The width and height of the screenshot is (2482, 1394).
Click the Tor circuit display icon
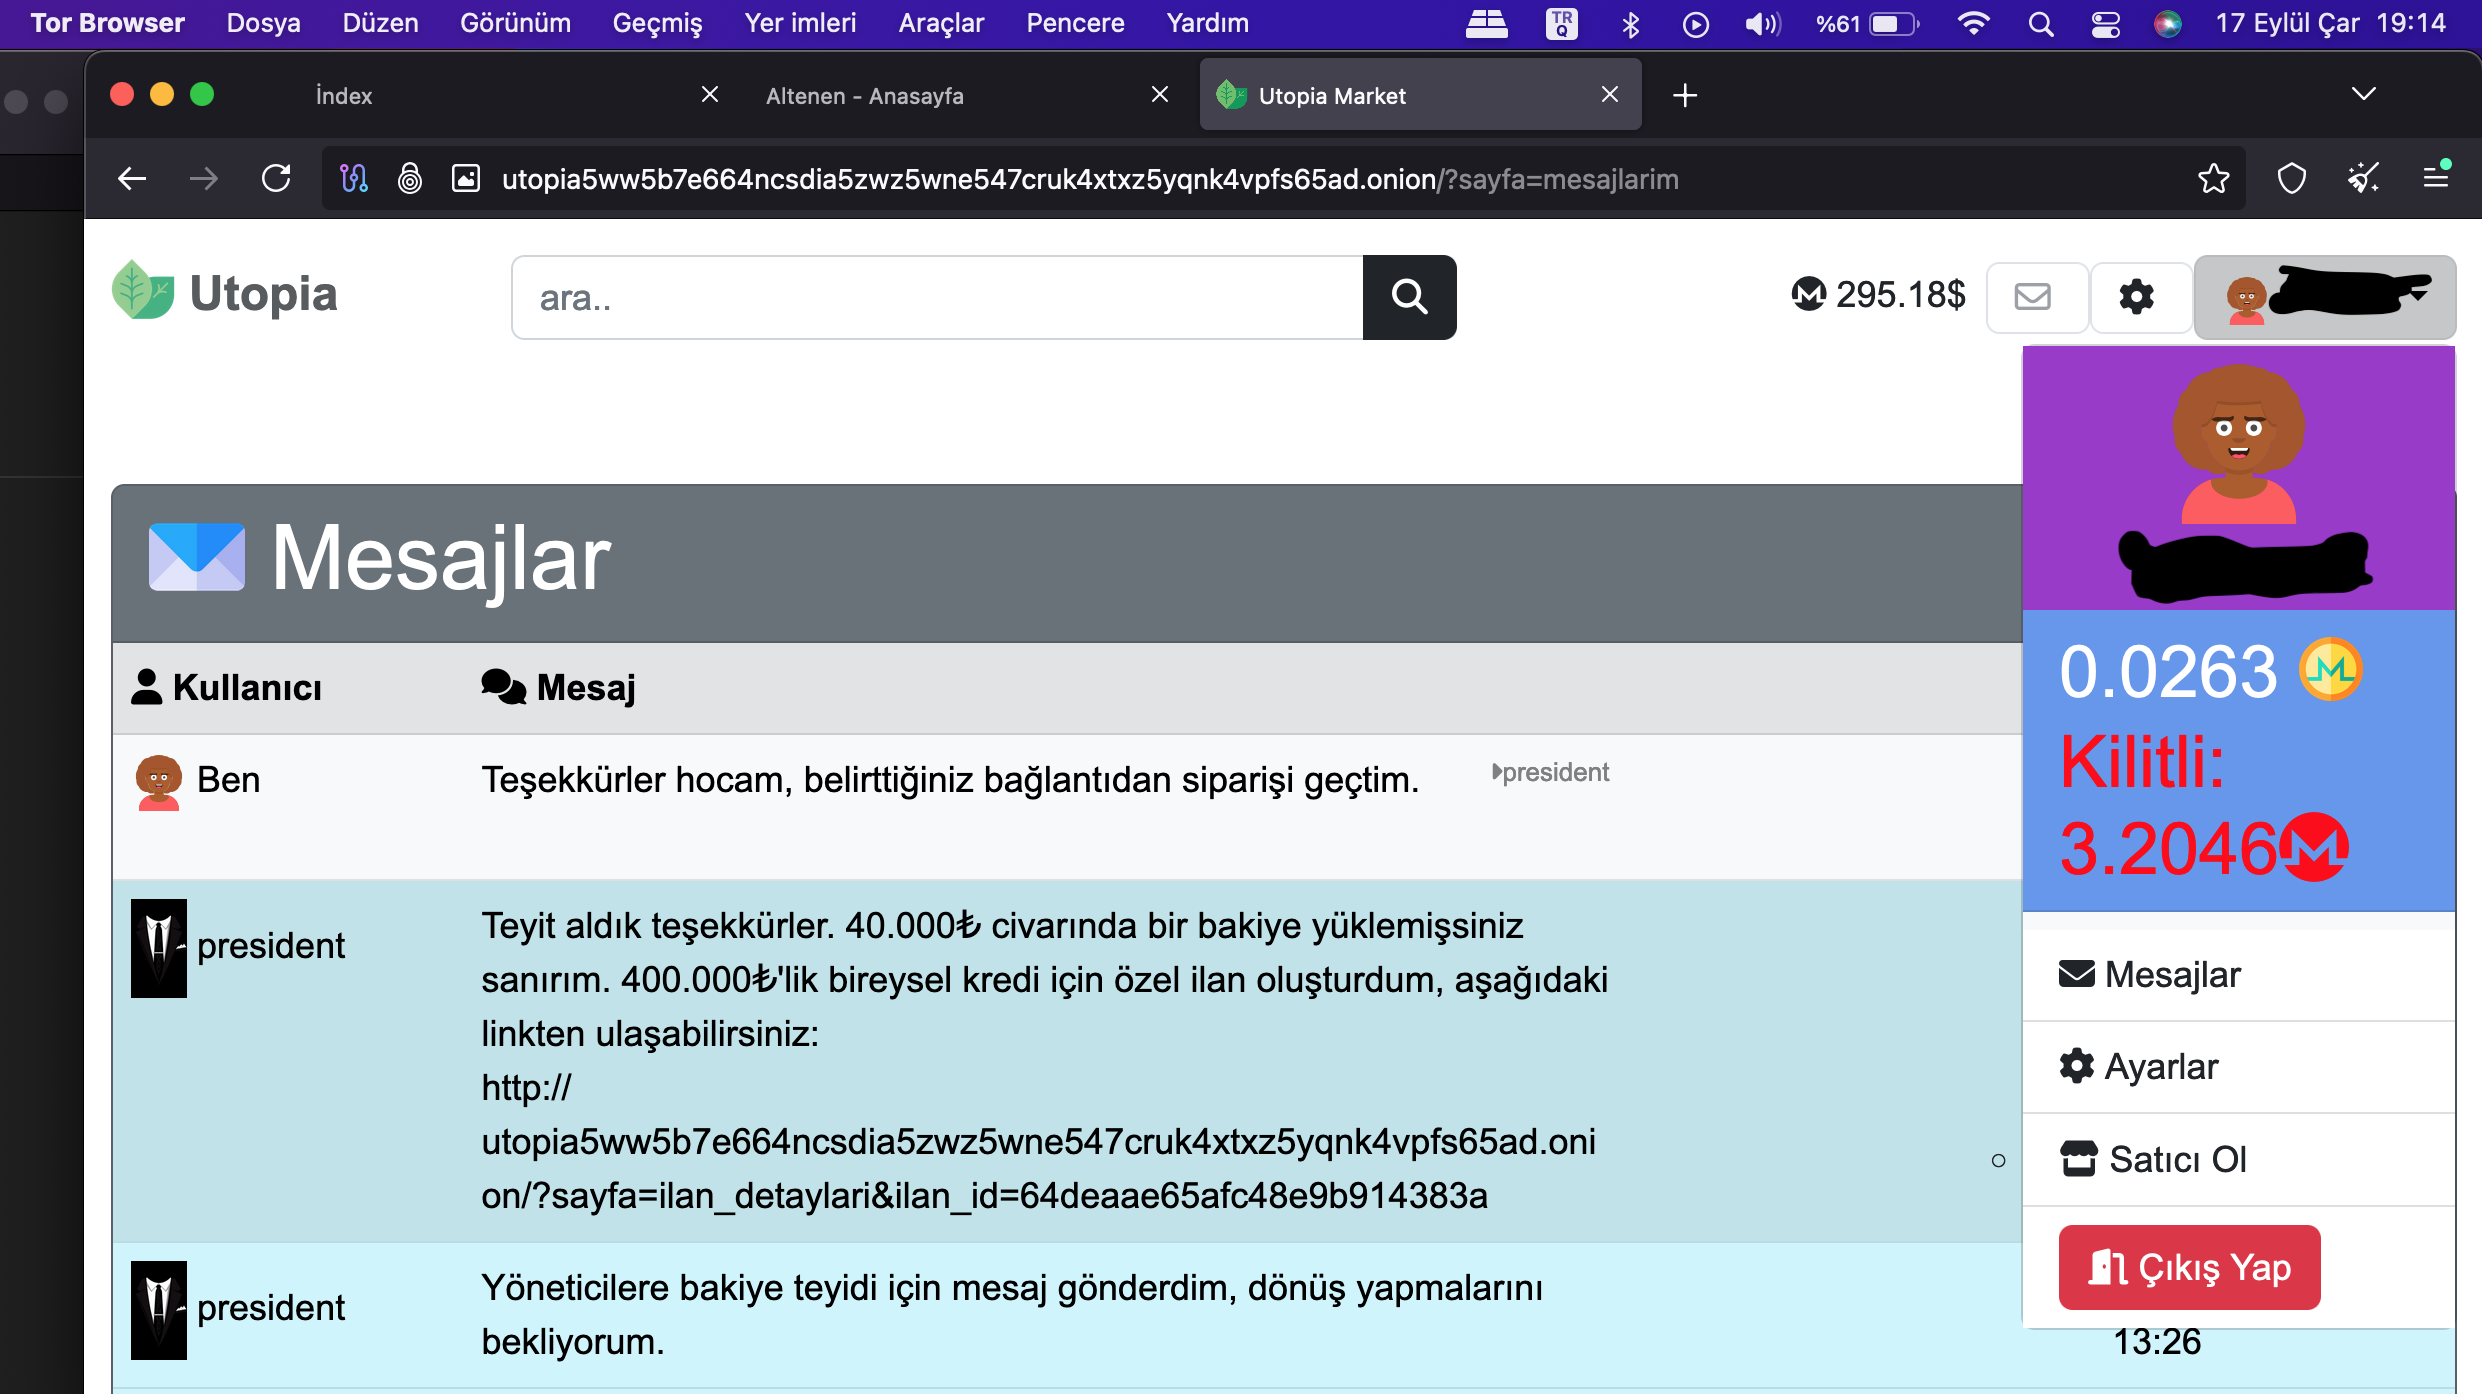tap(354, 179)
